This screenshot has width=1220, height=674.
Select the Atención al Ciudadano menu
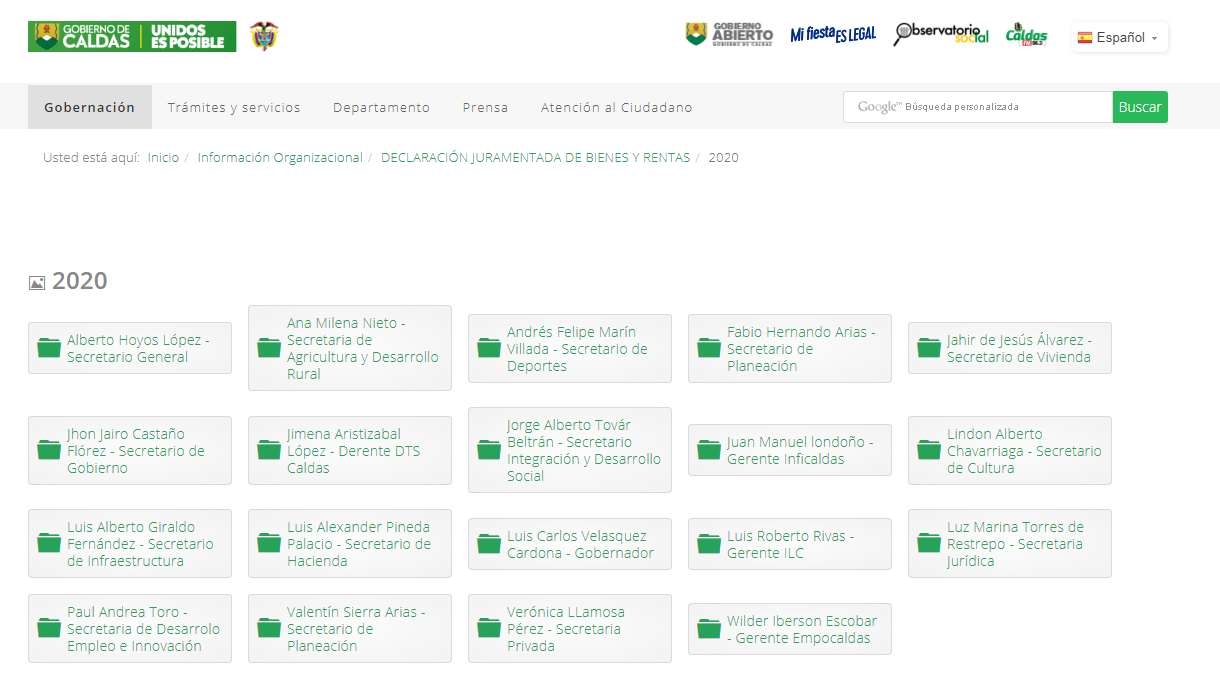tap(616, 107)
